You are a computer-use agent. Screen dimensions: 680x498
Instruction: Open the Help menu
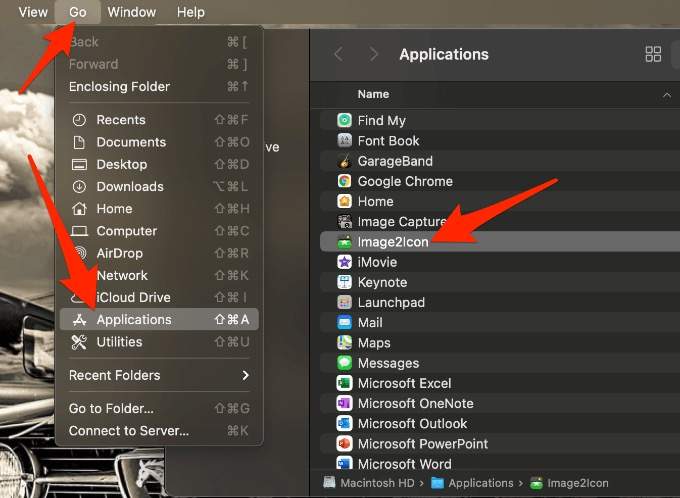tap(190, 12)
